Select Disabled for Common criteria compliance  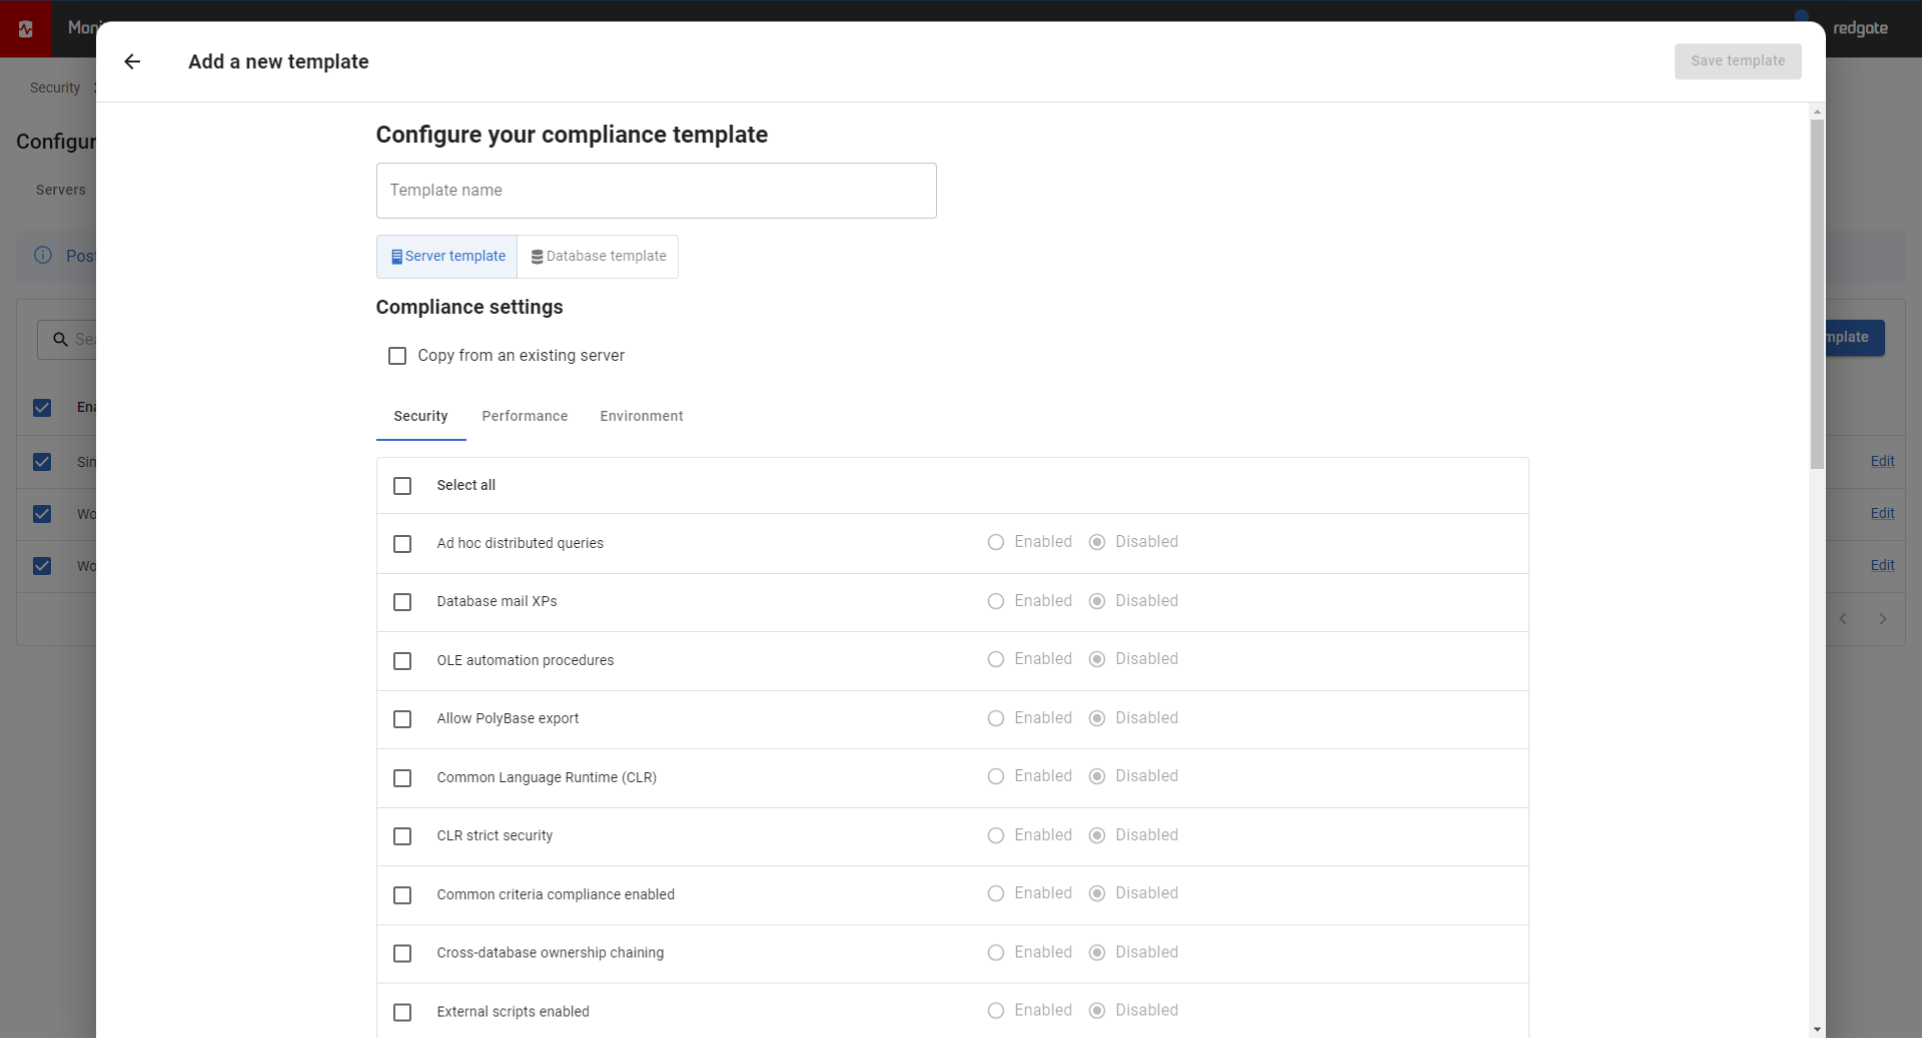click(x=1097, y=893)
